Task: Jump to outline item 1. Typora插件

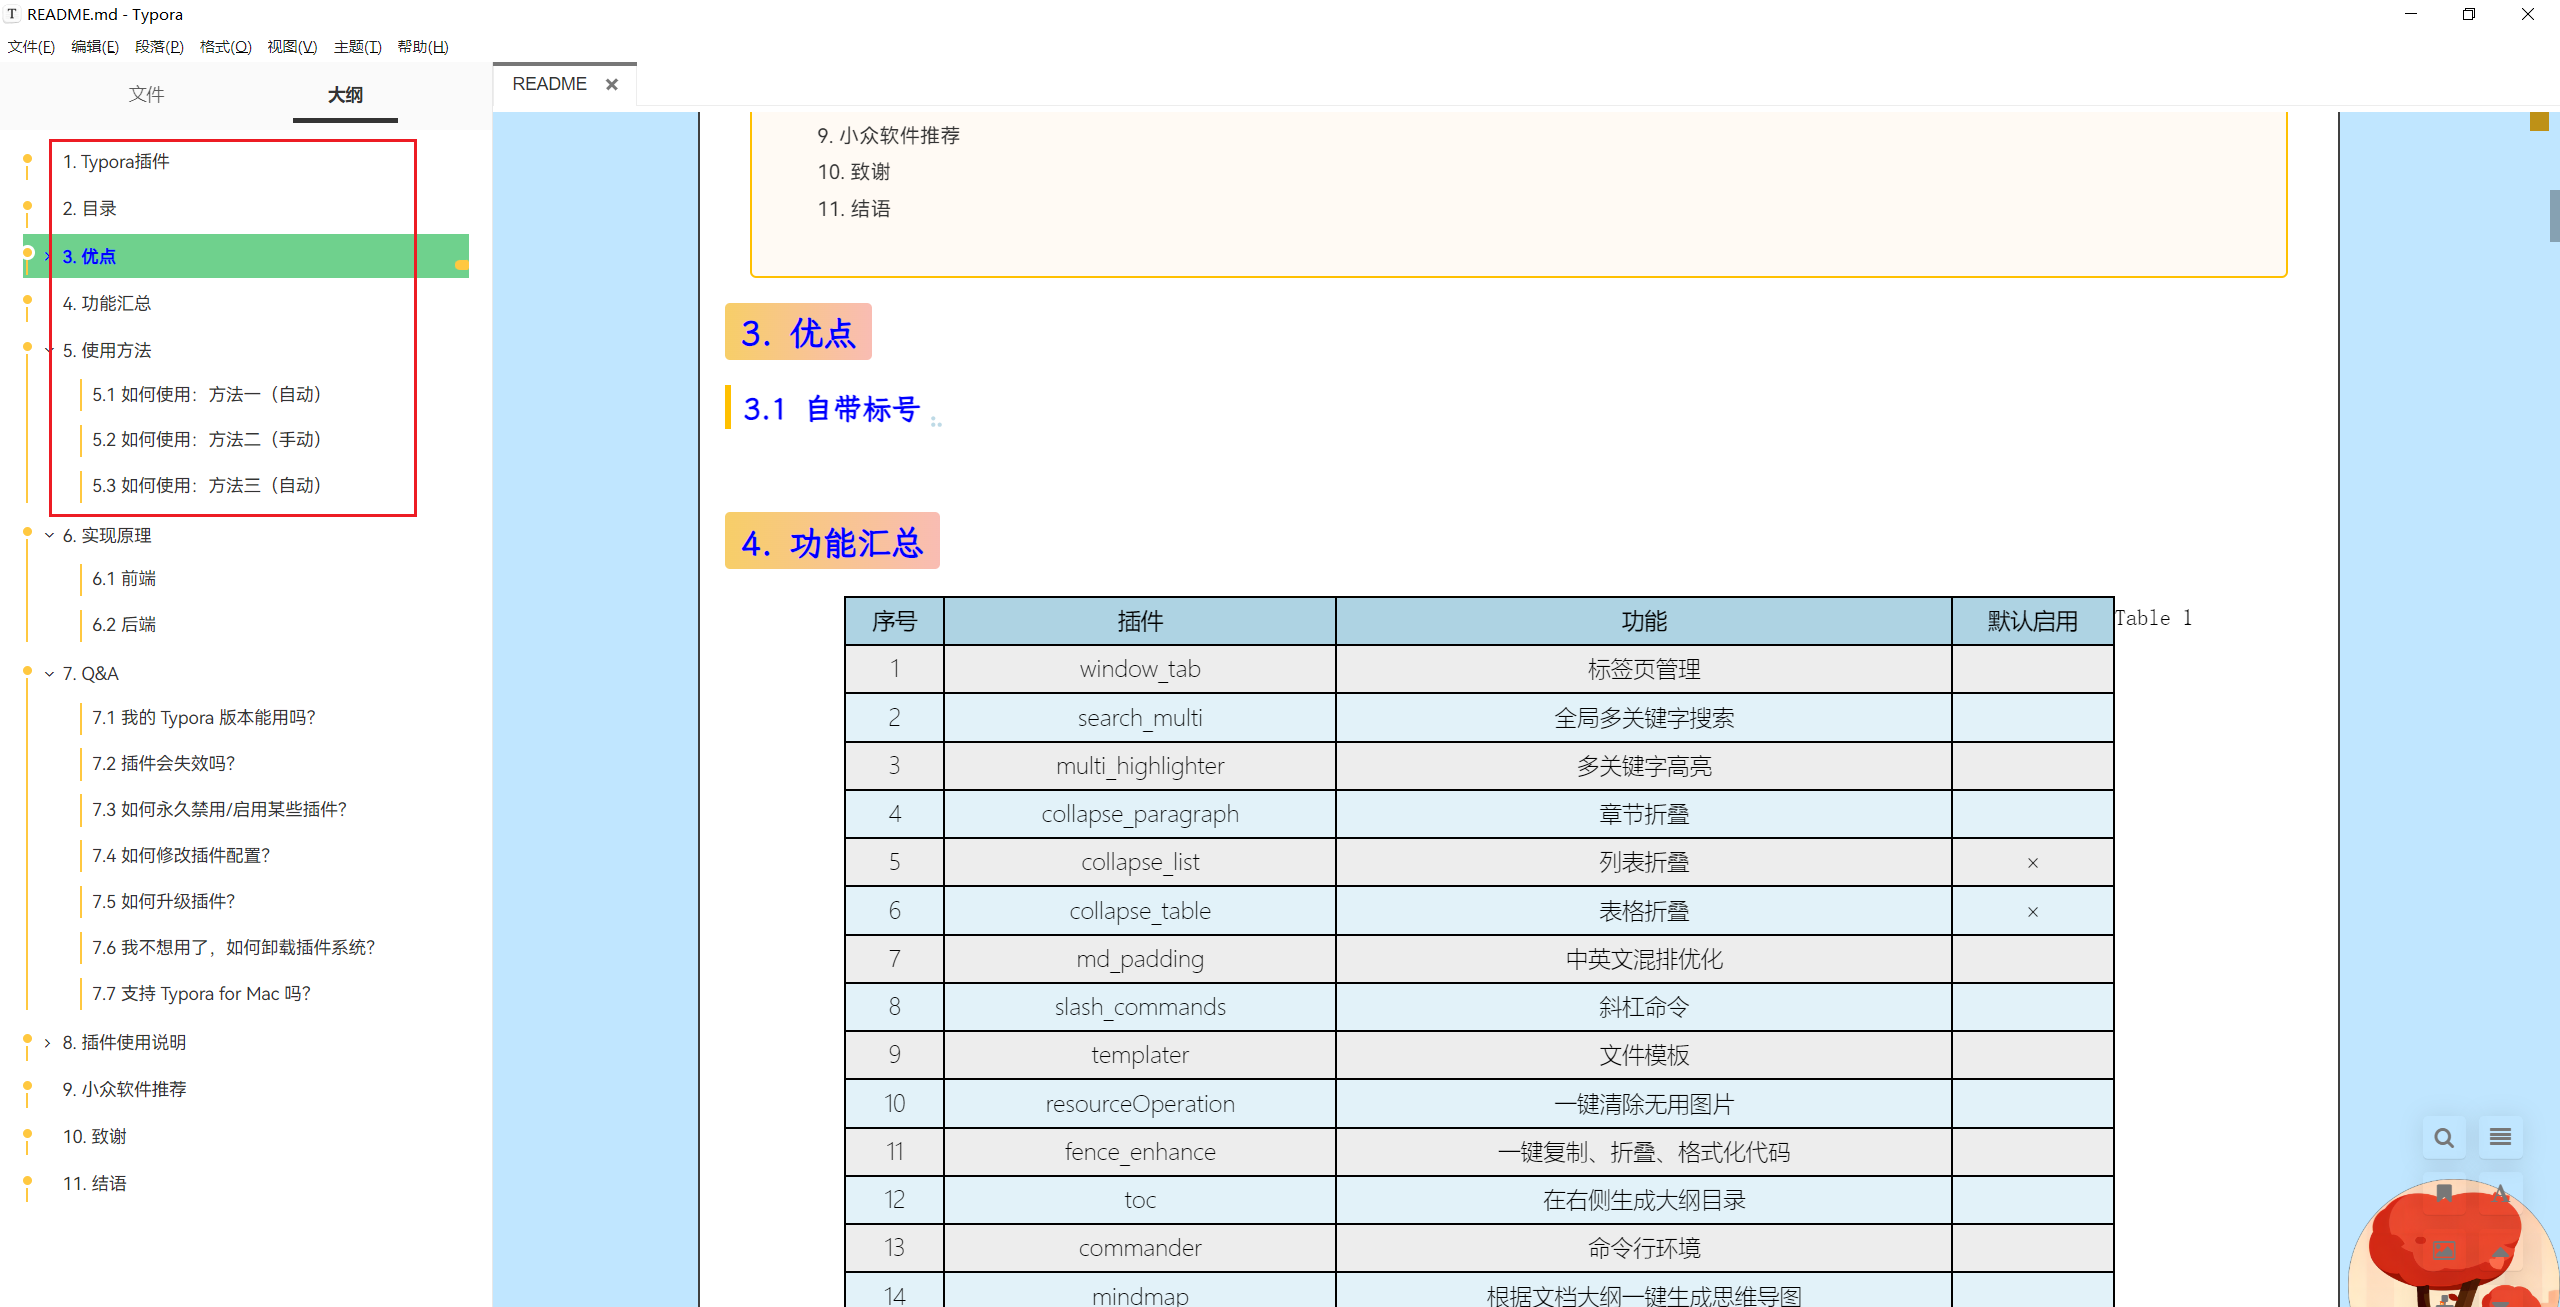Action: pos(116,162)
